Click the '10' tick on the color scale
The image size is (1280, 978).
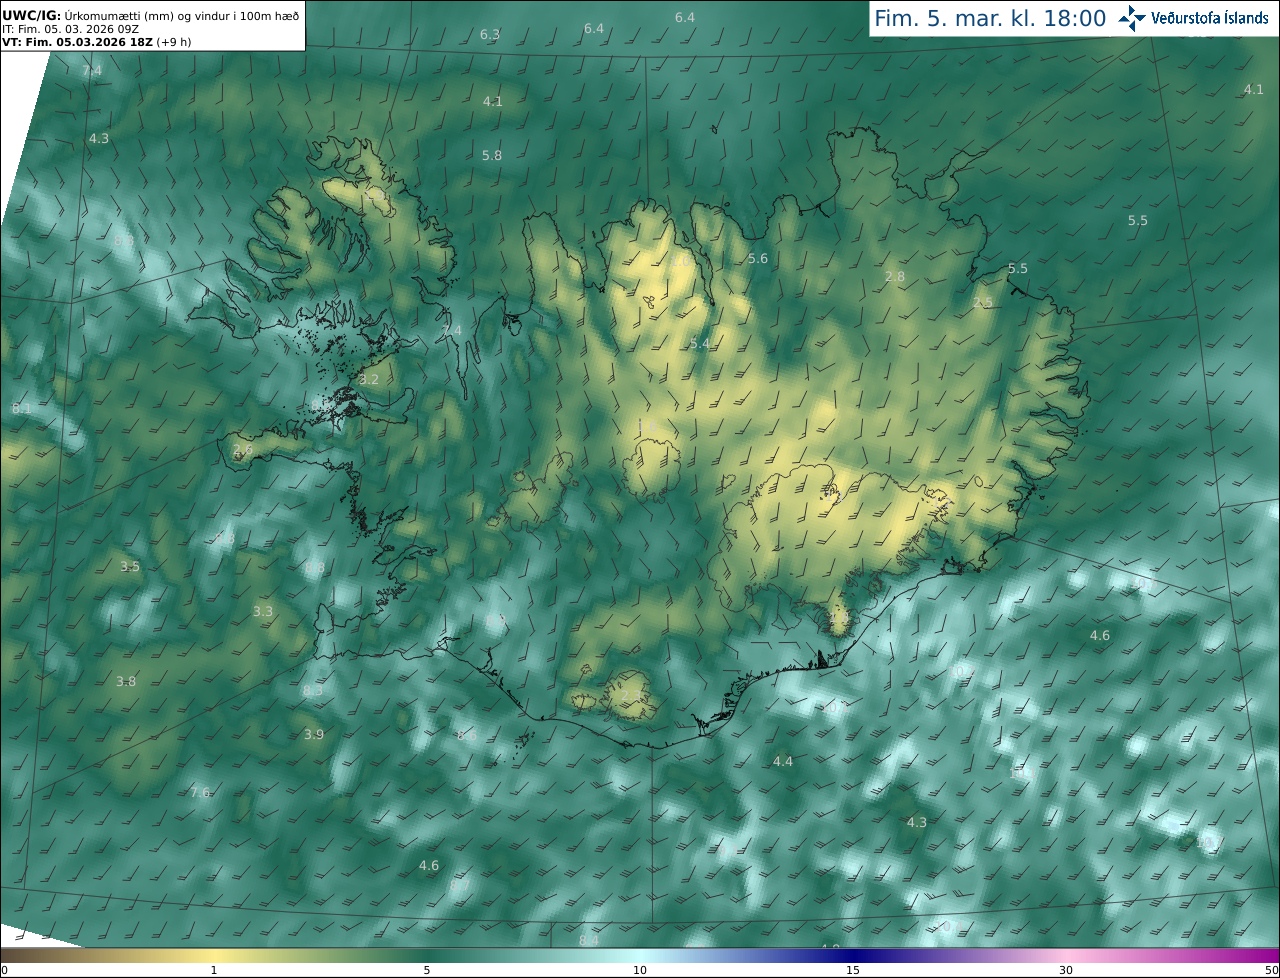(640, 970)
